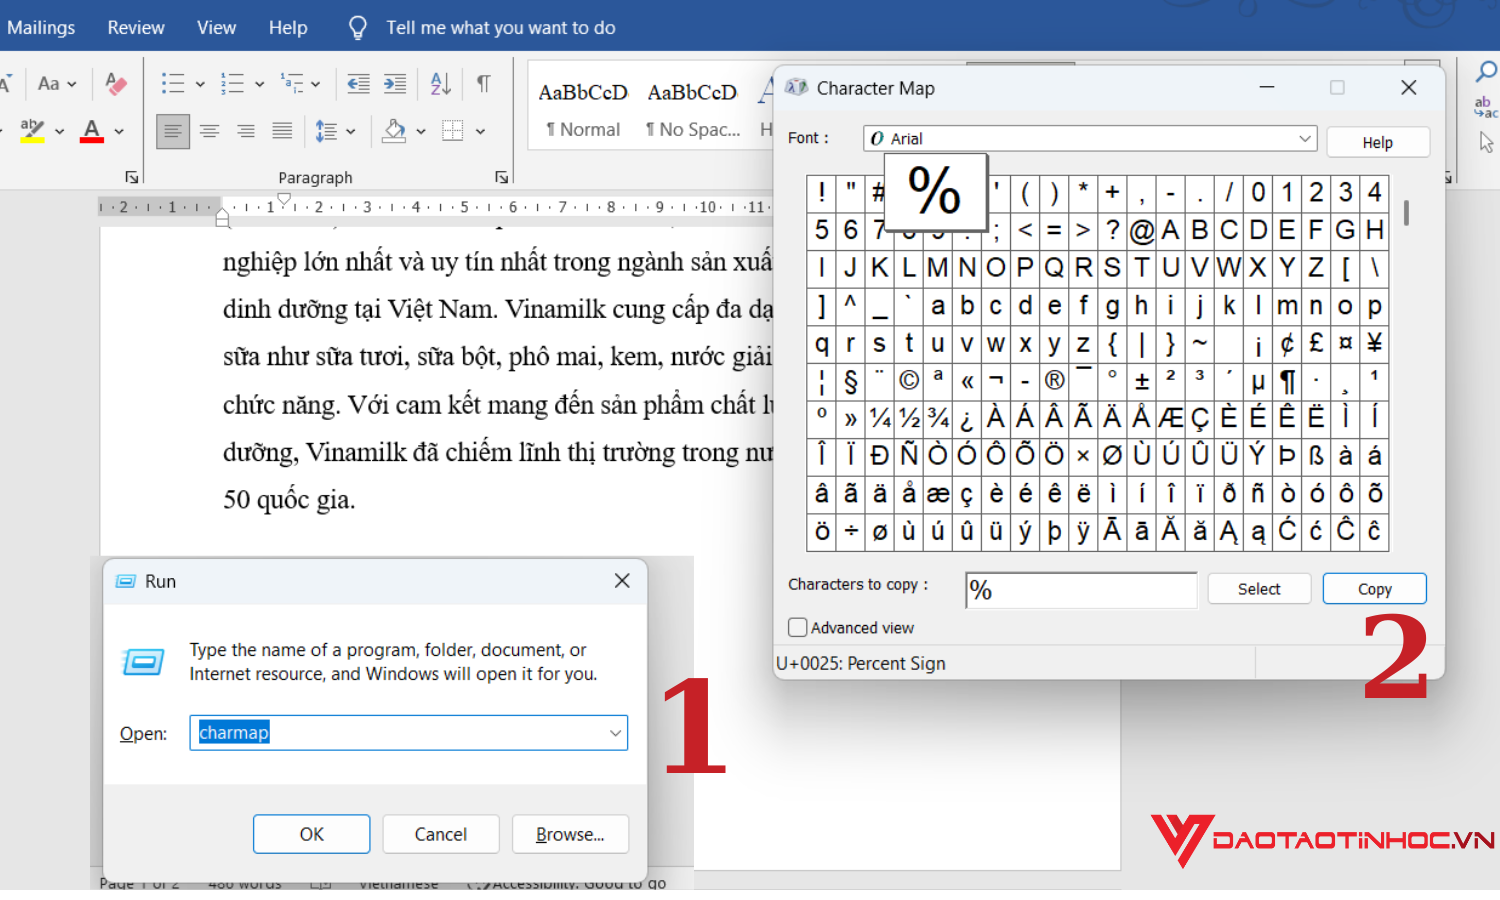Image resolution: width=1500 pixels, height=900 pixels.
Task: Click the Tell Me lightbulb icon
Action: point(358,28)
